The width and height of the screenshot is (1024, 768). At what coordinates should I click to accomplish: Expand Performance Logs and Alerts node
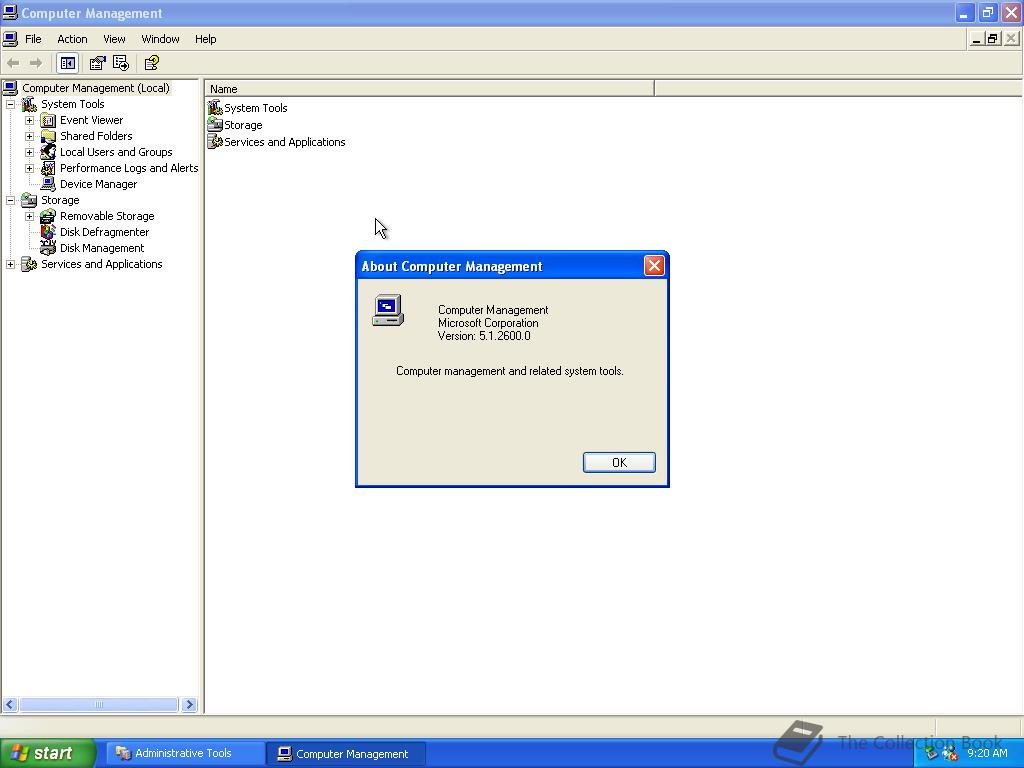29,168
